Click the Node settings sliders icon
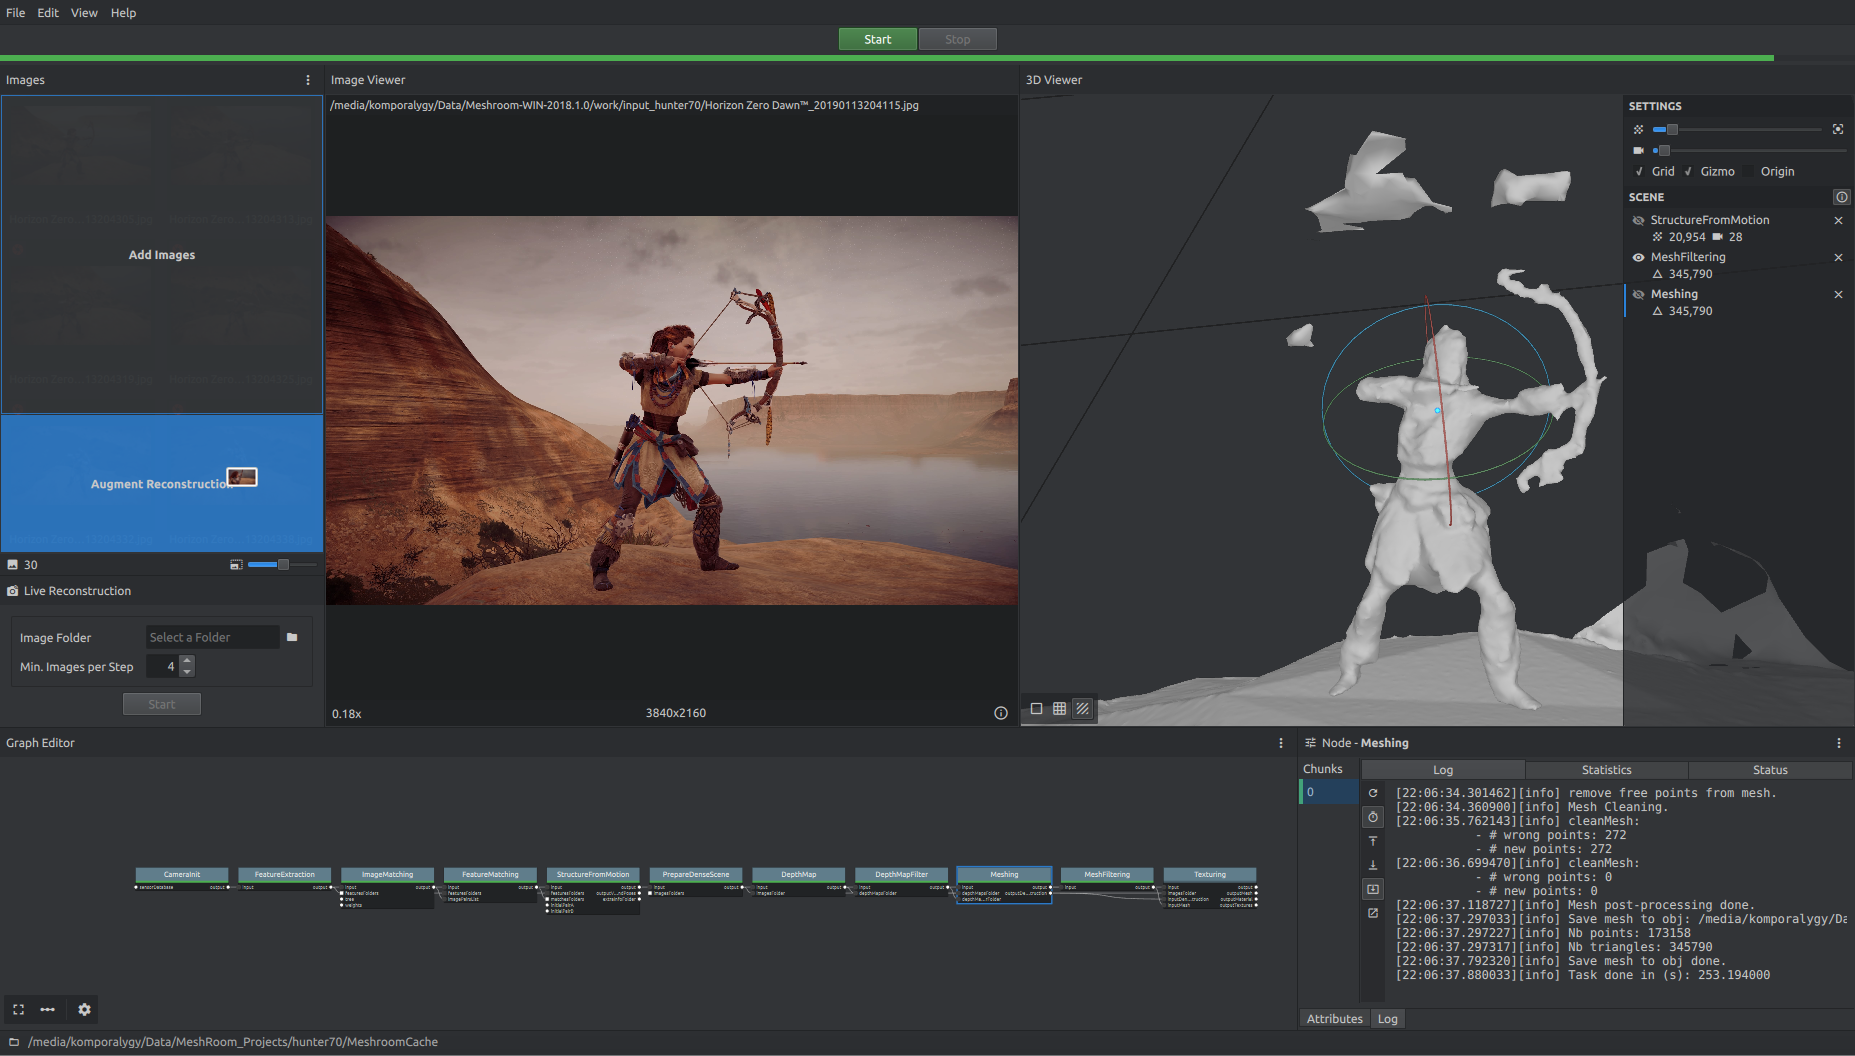The height and width of the screenshot is (1056, 1855). [1310, 743]
